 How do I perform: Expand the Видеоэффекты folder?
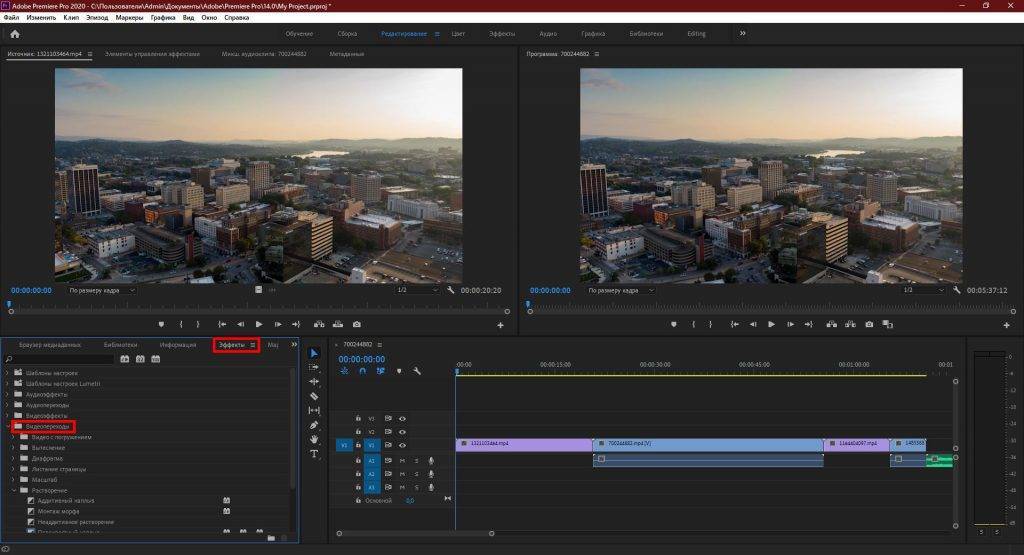(x=9, y=415)
